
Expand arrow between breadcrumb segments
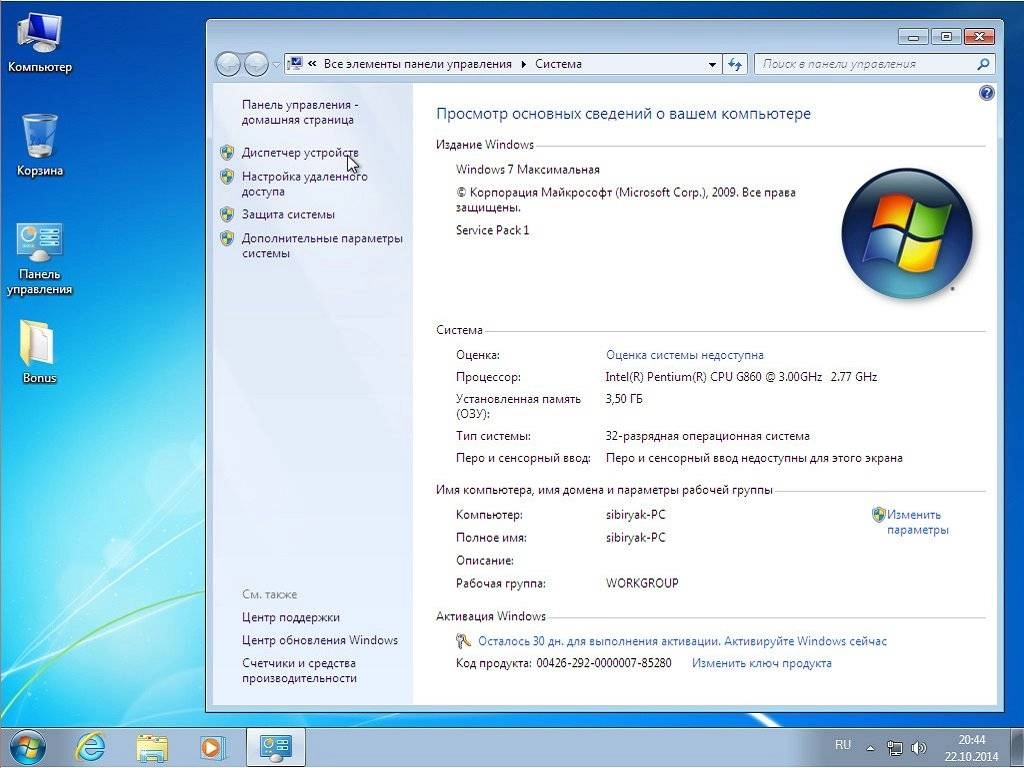click(524, 64)
